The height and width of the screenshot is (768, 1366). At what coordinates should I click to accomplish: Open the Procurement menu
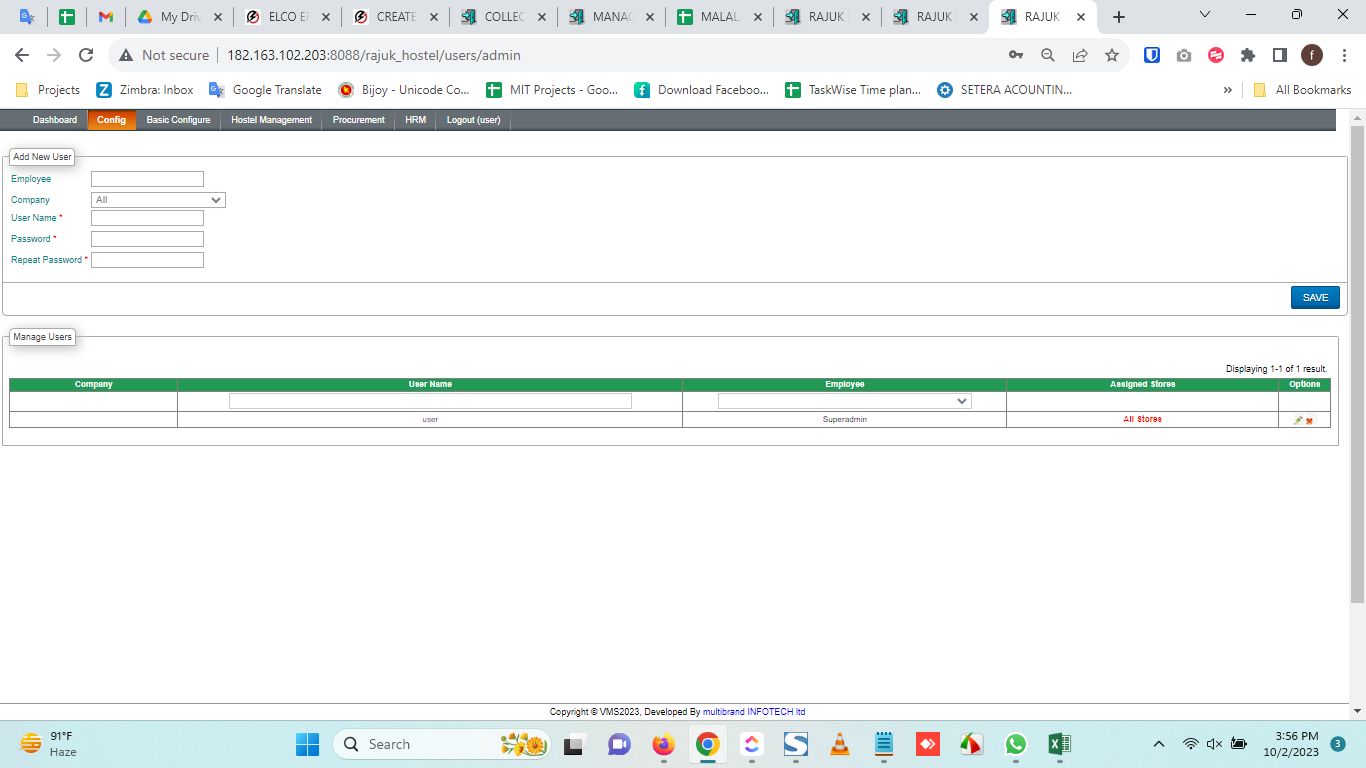[x=359, y=120]
